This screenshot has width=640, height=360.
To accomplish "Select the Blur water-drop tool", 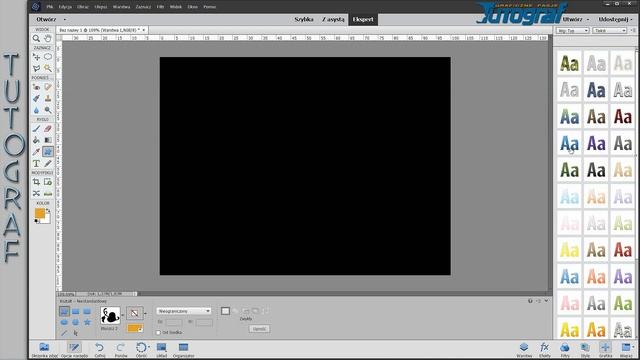I will (36, 110).
